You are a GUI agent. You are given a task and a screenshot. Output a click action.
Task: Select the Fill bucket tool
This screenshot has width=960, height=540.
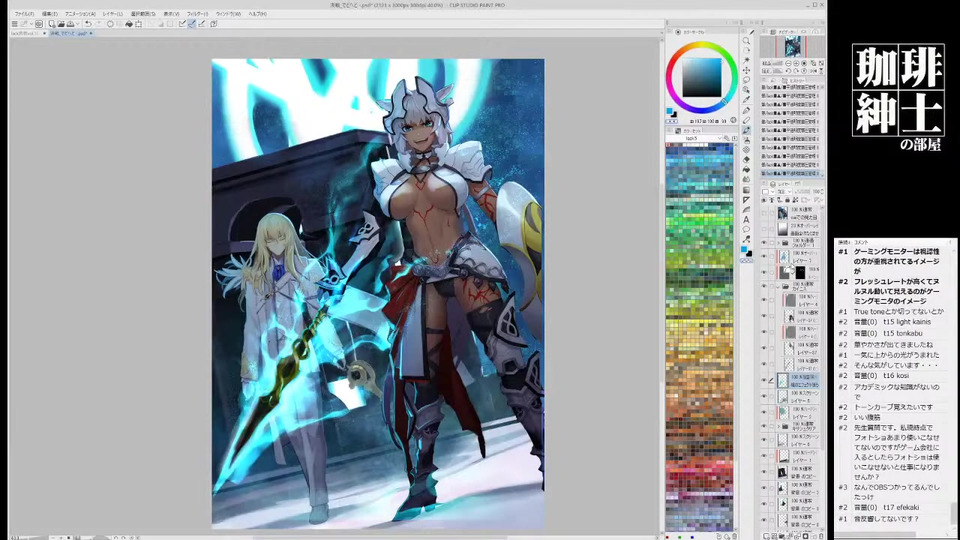pyautogui.click(x=746, y=169)
